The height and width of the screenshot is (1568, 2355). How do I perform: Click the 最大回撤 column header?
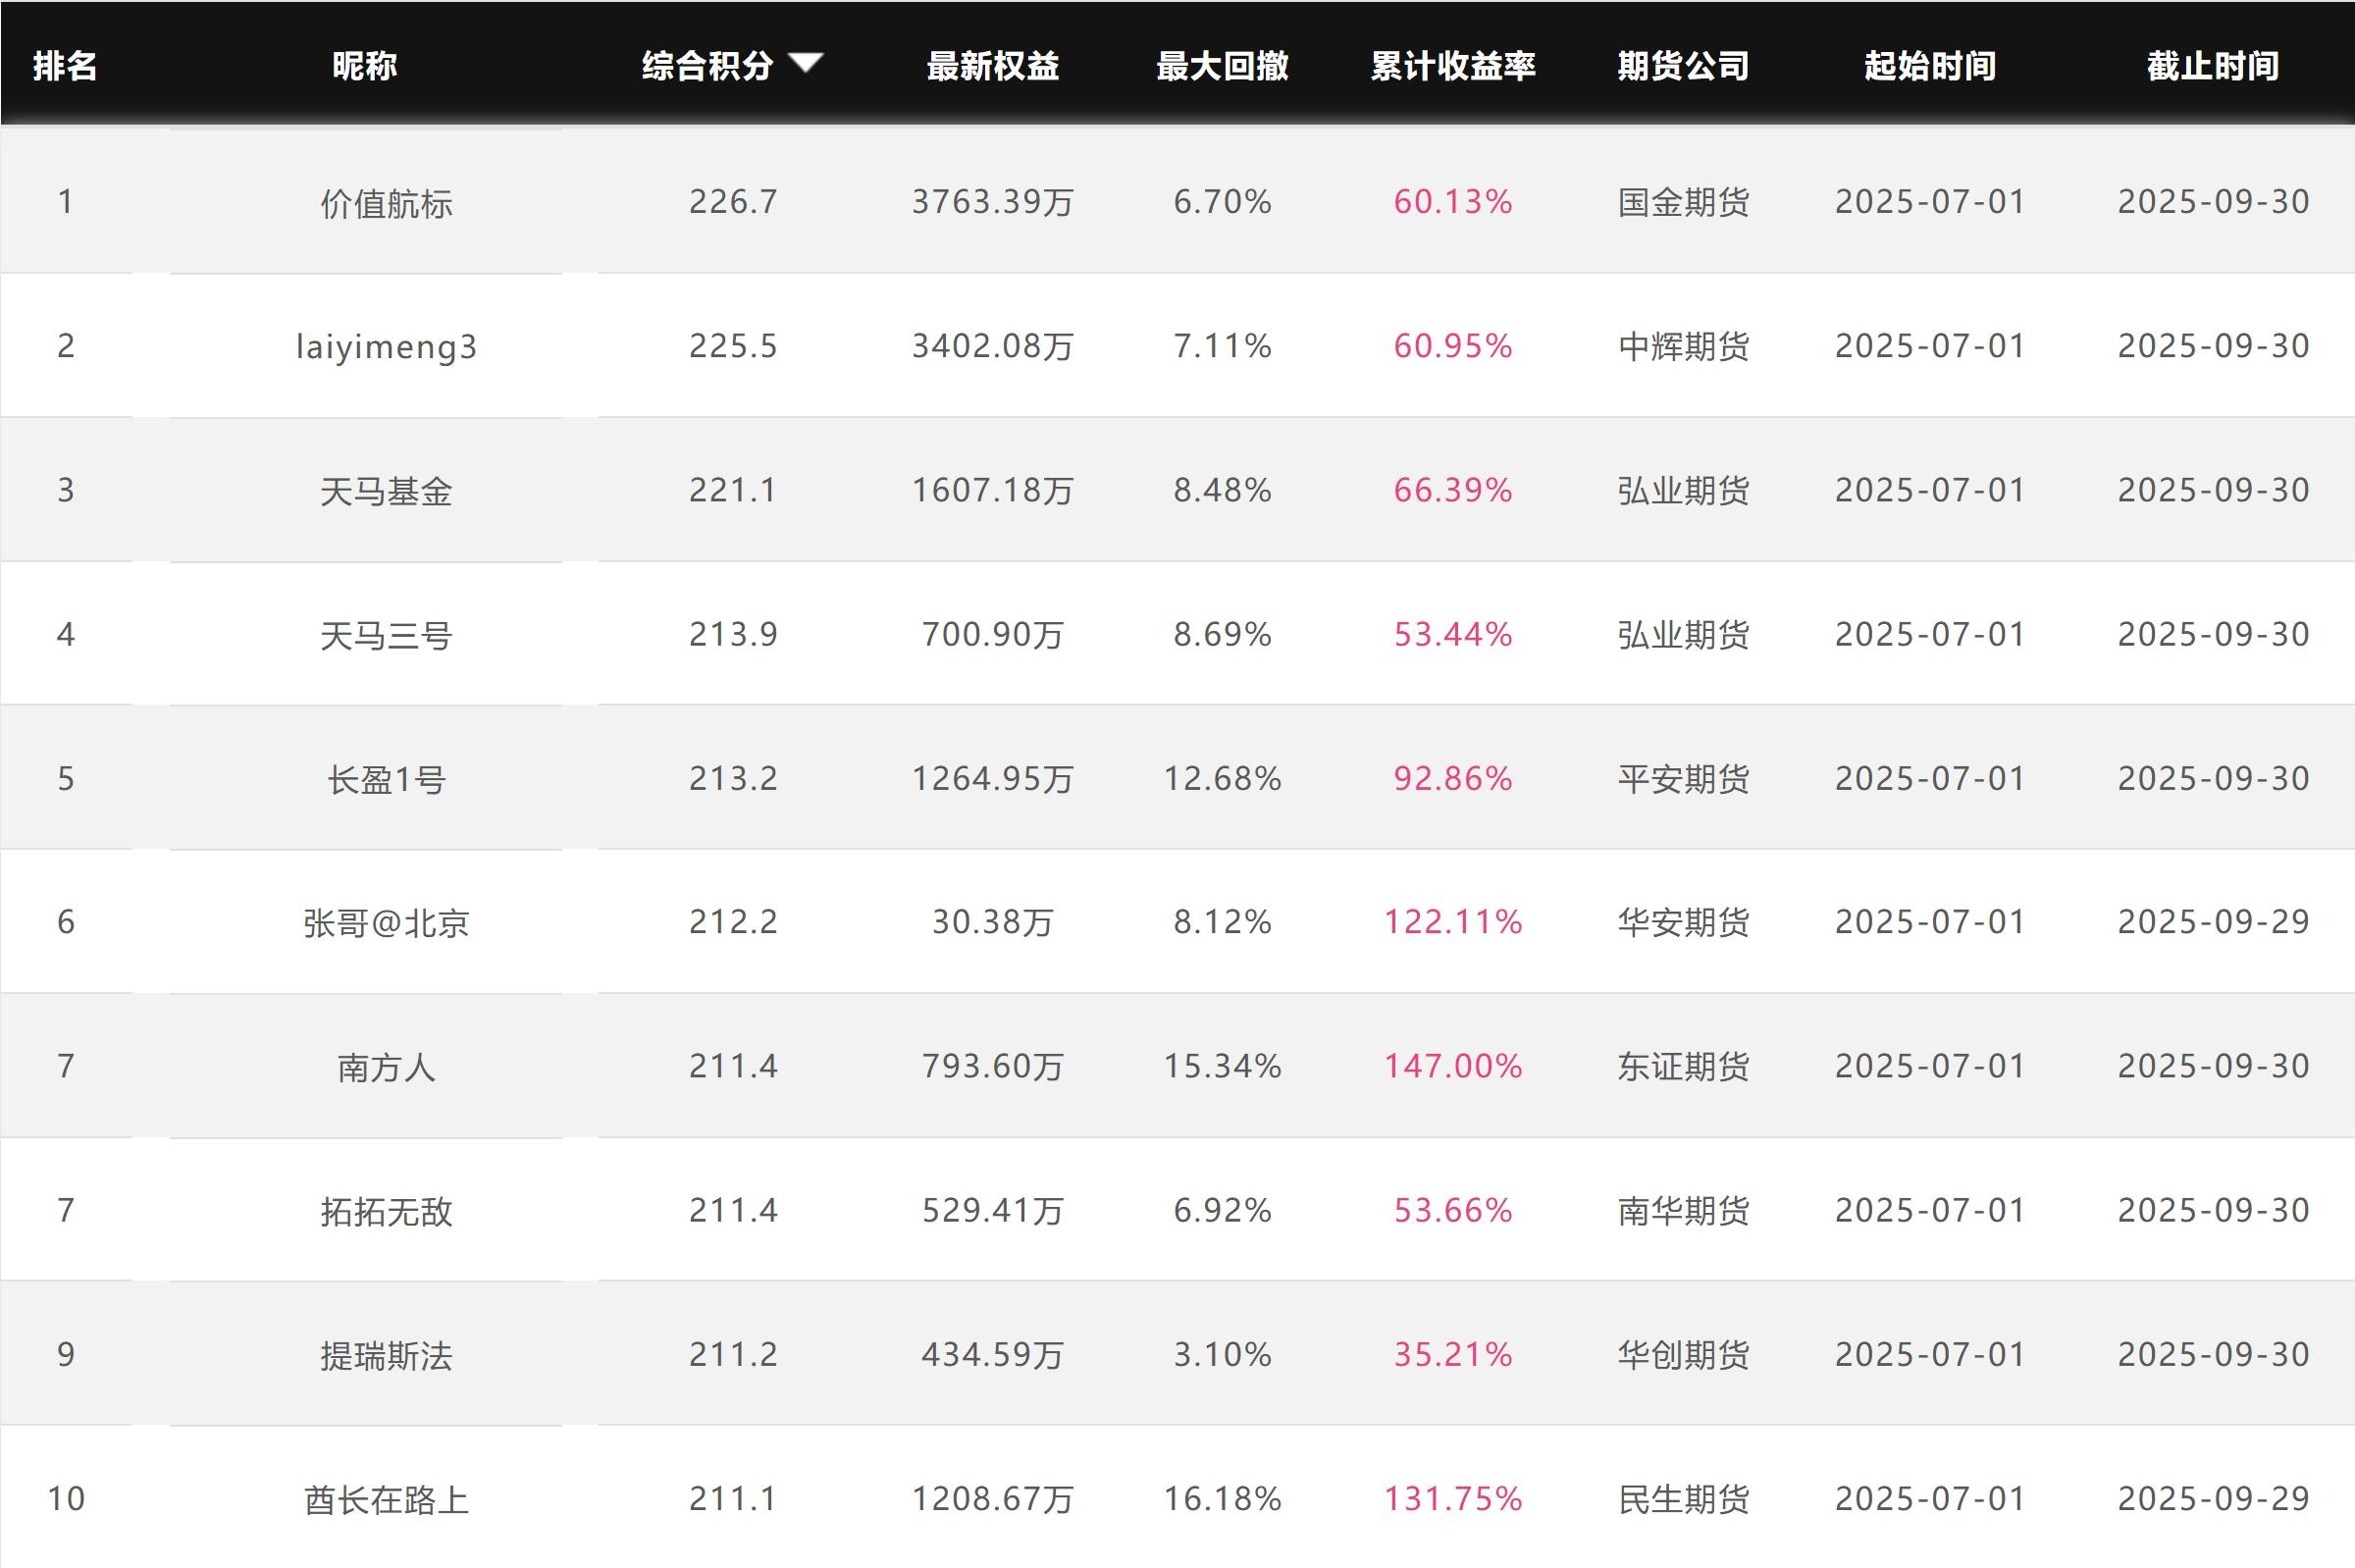pos(1222,66)
